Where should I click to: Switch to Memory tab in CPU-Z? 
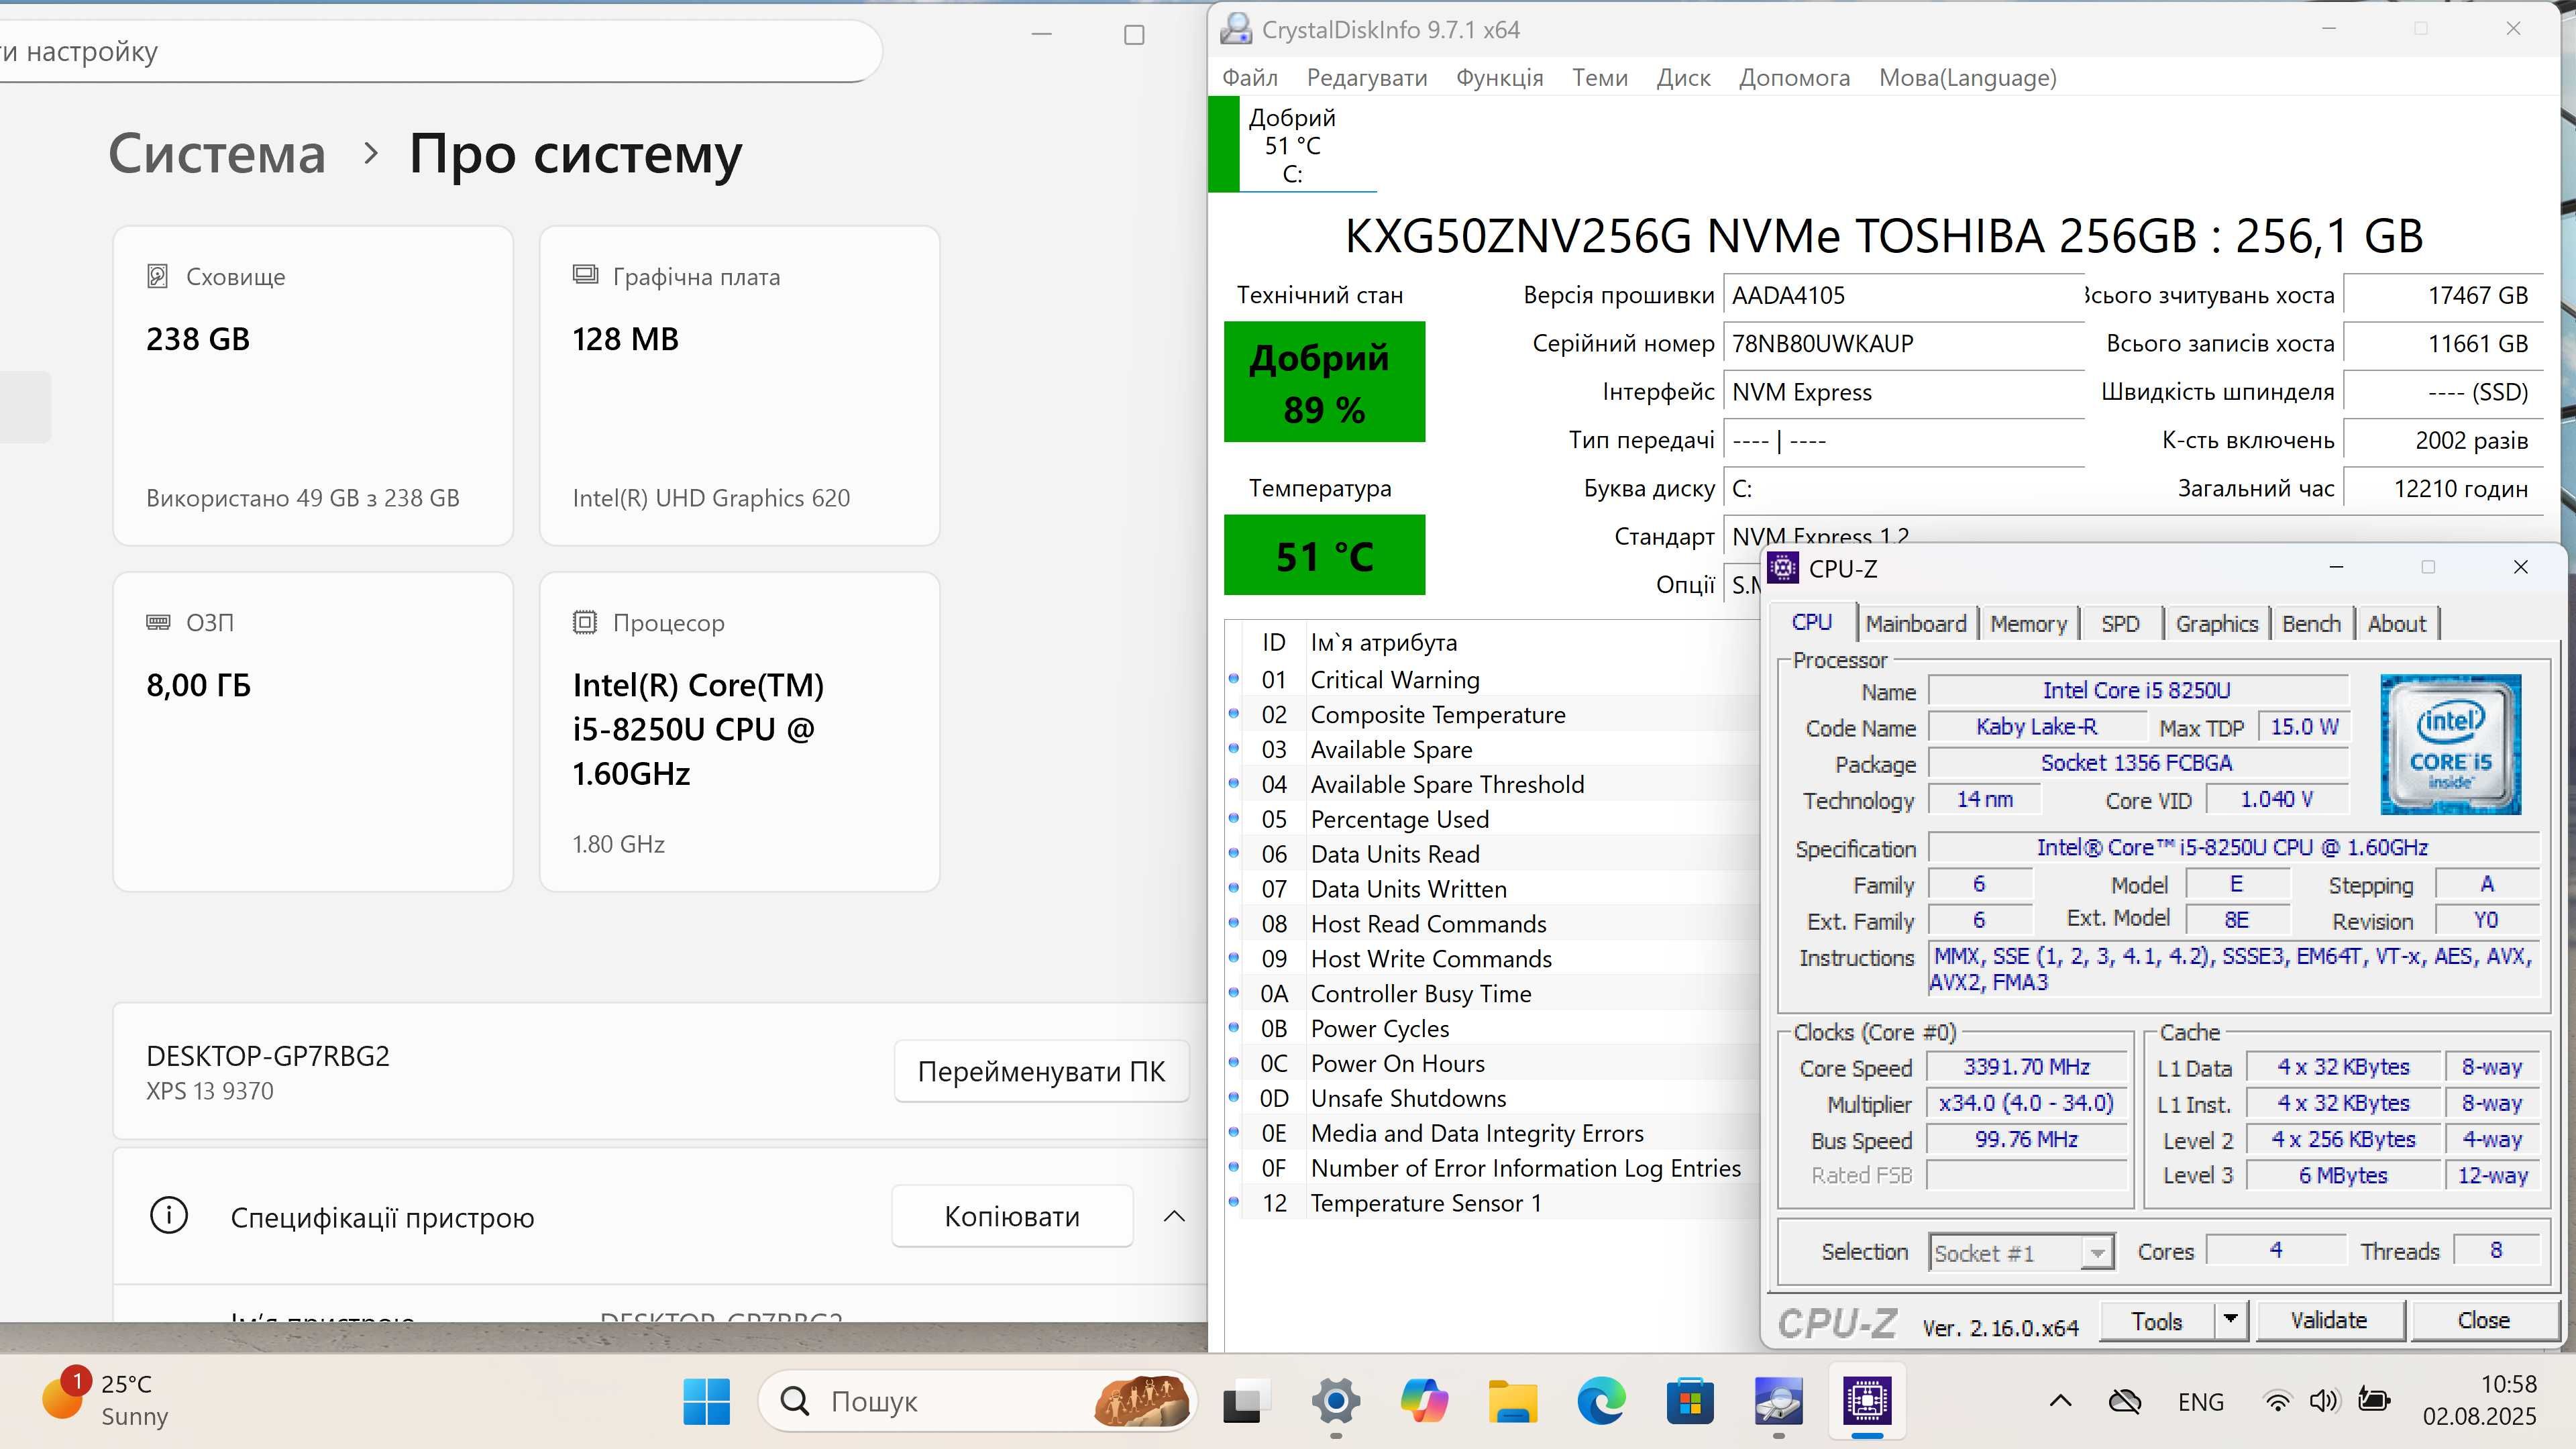(x=2028, y=624)
